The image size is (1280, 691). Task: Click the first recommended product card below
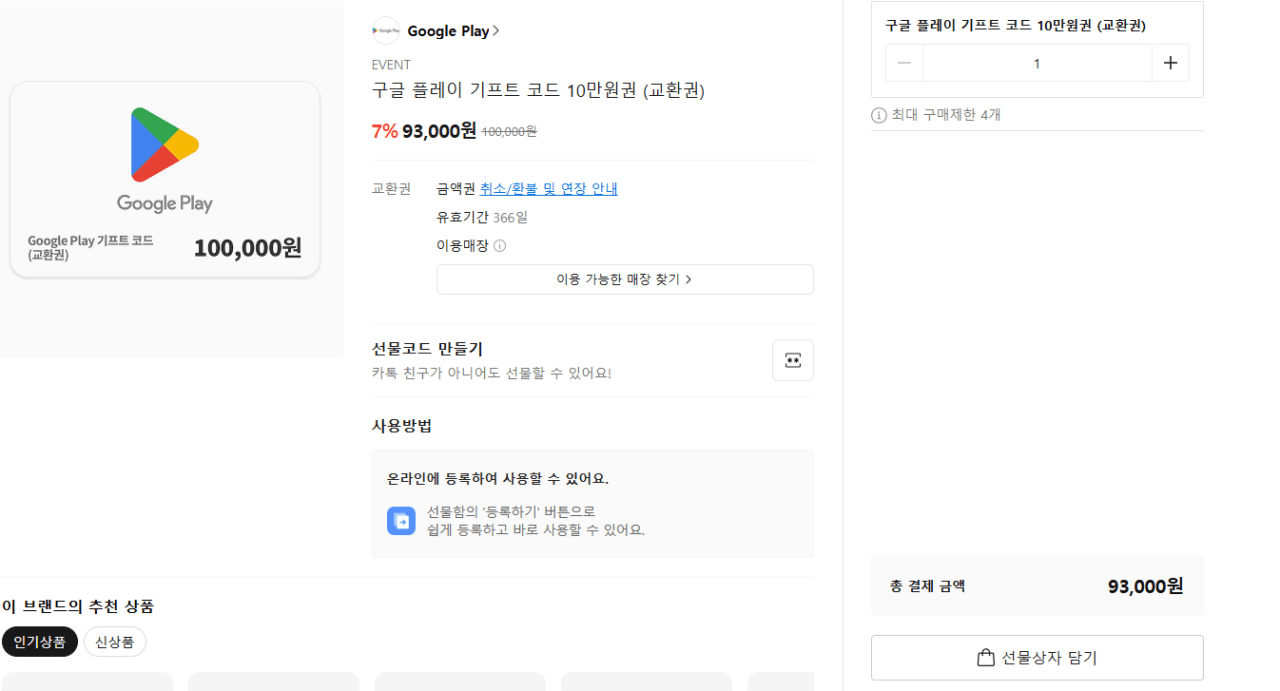[x=87, y=685]
